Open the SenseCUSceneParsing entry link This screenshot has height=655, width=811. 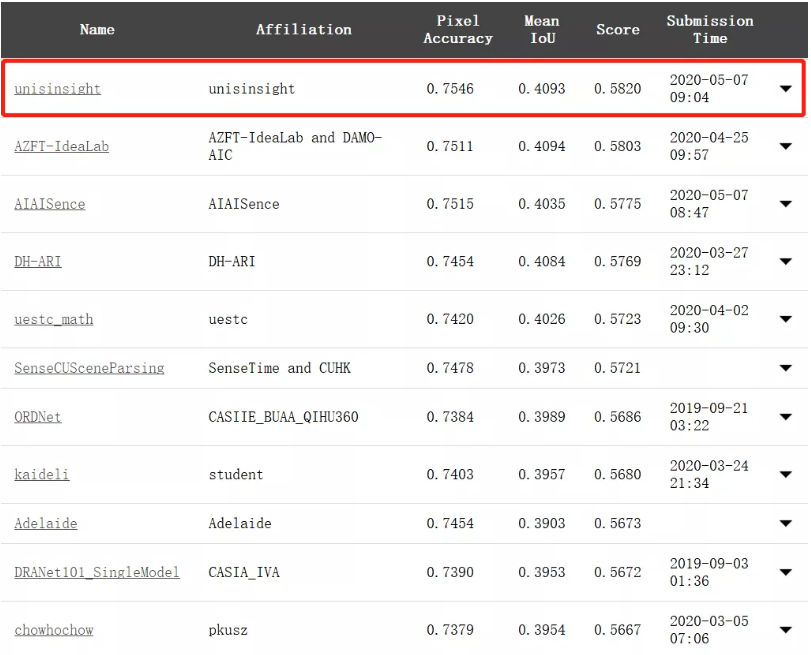coord(89,368)
